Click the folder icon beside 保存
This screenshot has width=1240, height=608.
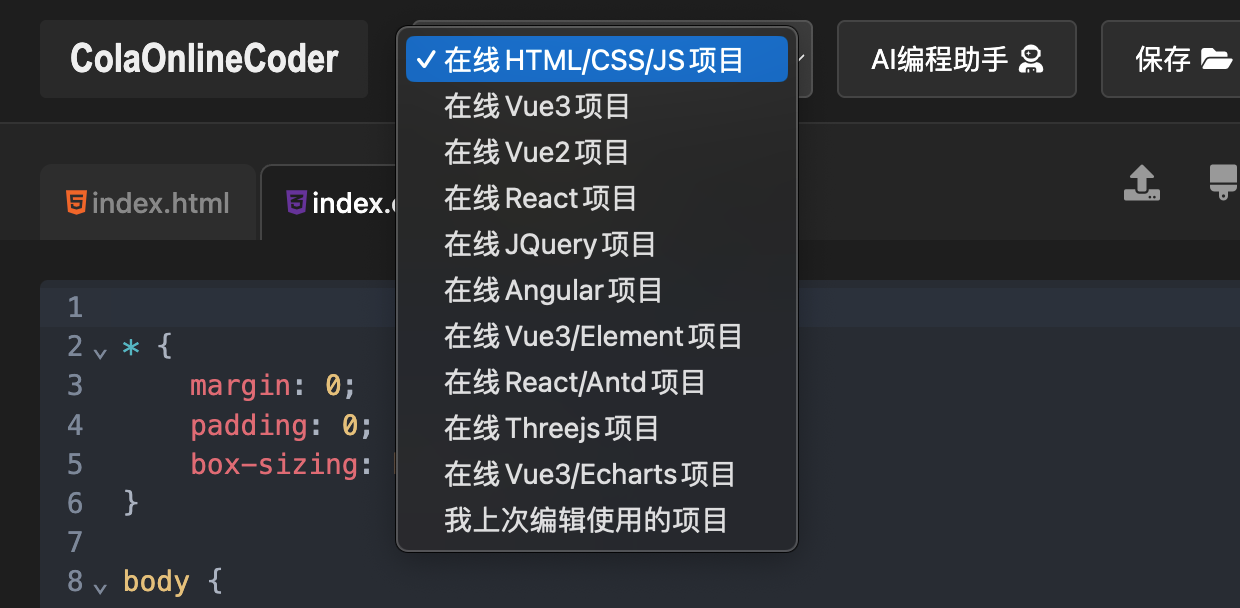(1216, 60)
